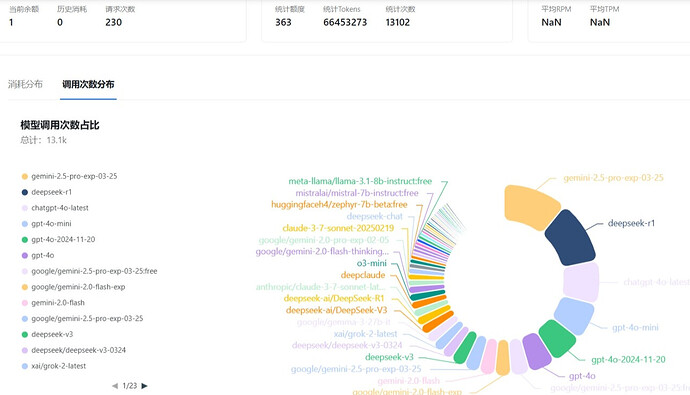Toggle gpt-4o-2024-11-20 legend entry
The height and width of the screenshot is (395, 690).
(58, 240)
